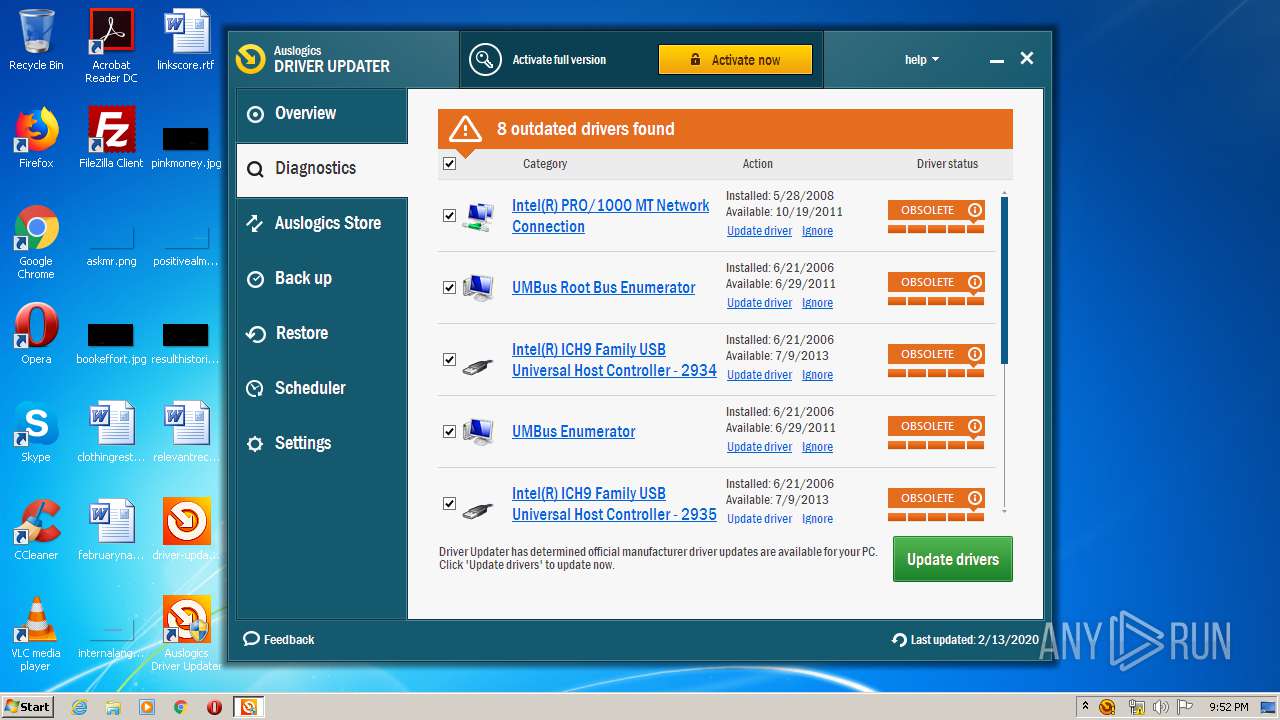This screenshot has height=720, width=1280.
Task: Expand the help dropdown menu
Action: (921, 60)
